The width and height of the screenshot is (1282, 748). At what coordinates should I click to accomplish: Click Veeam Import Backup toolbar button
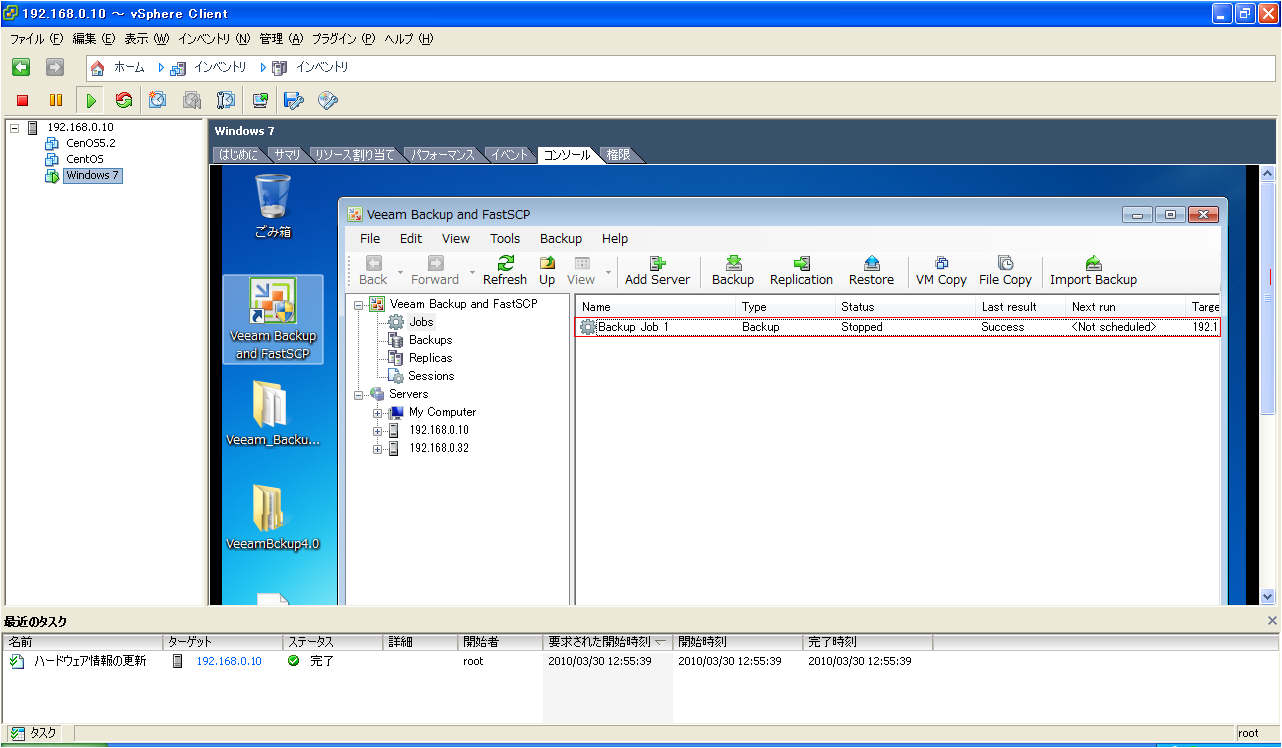pos(1093,270)
